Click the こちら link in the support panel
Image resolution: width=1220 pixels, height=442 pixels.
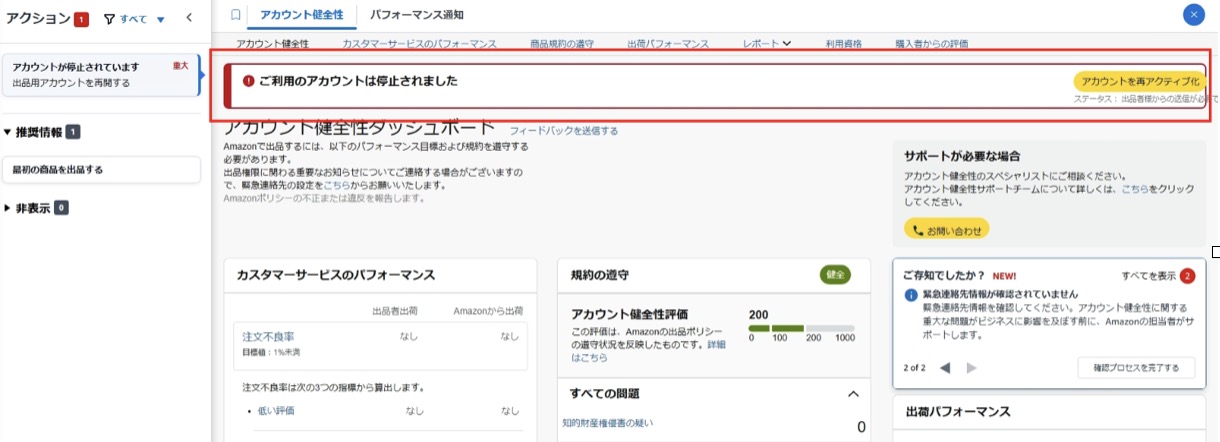tap(1134, 188)
